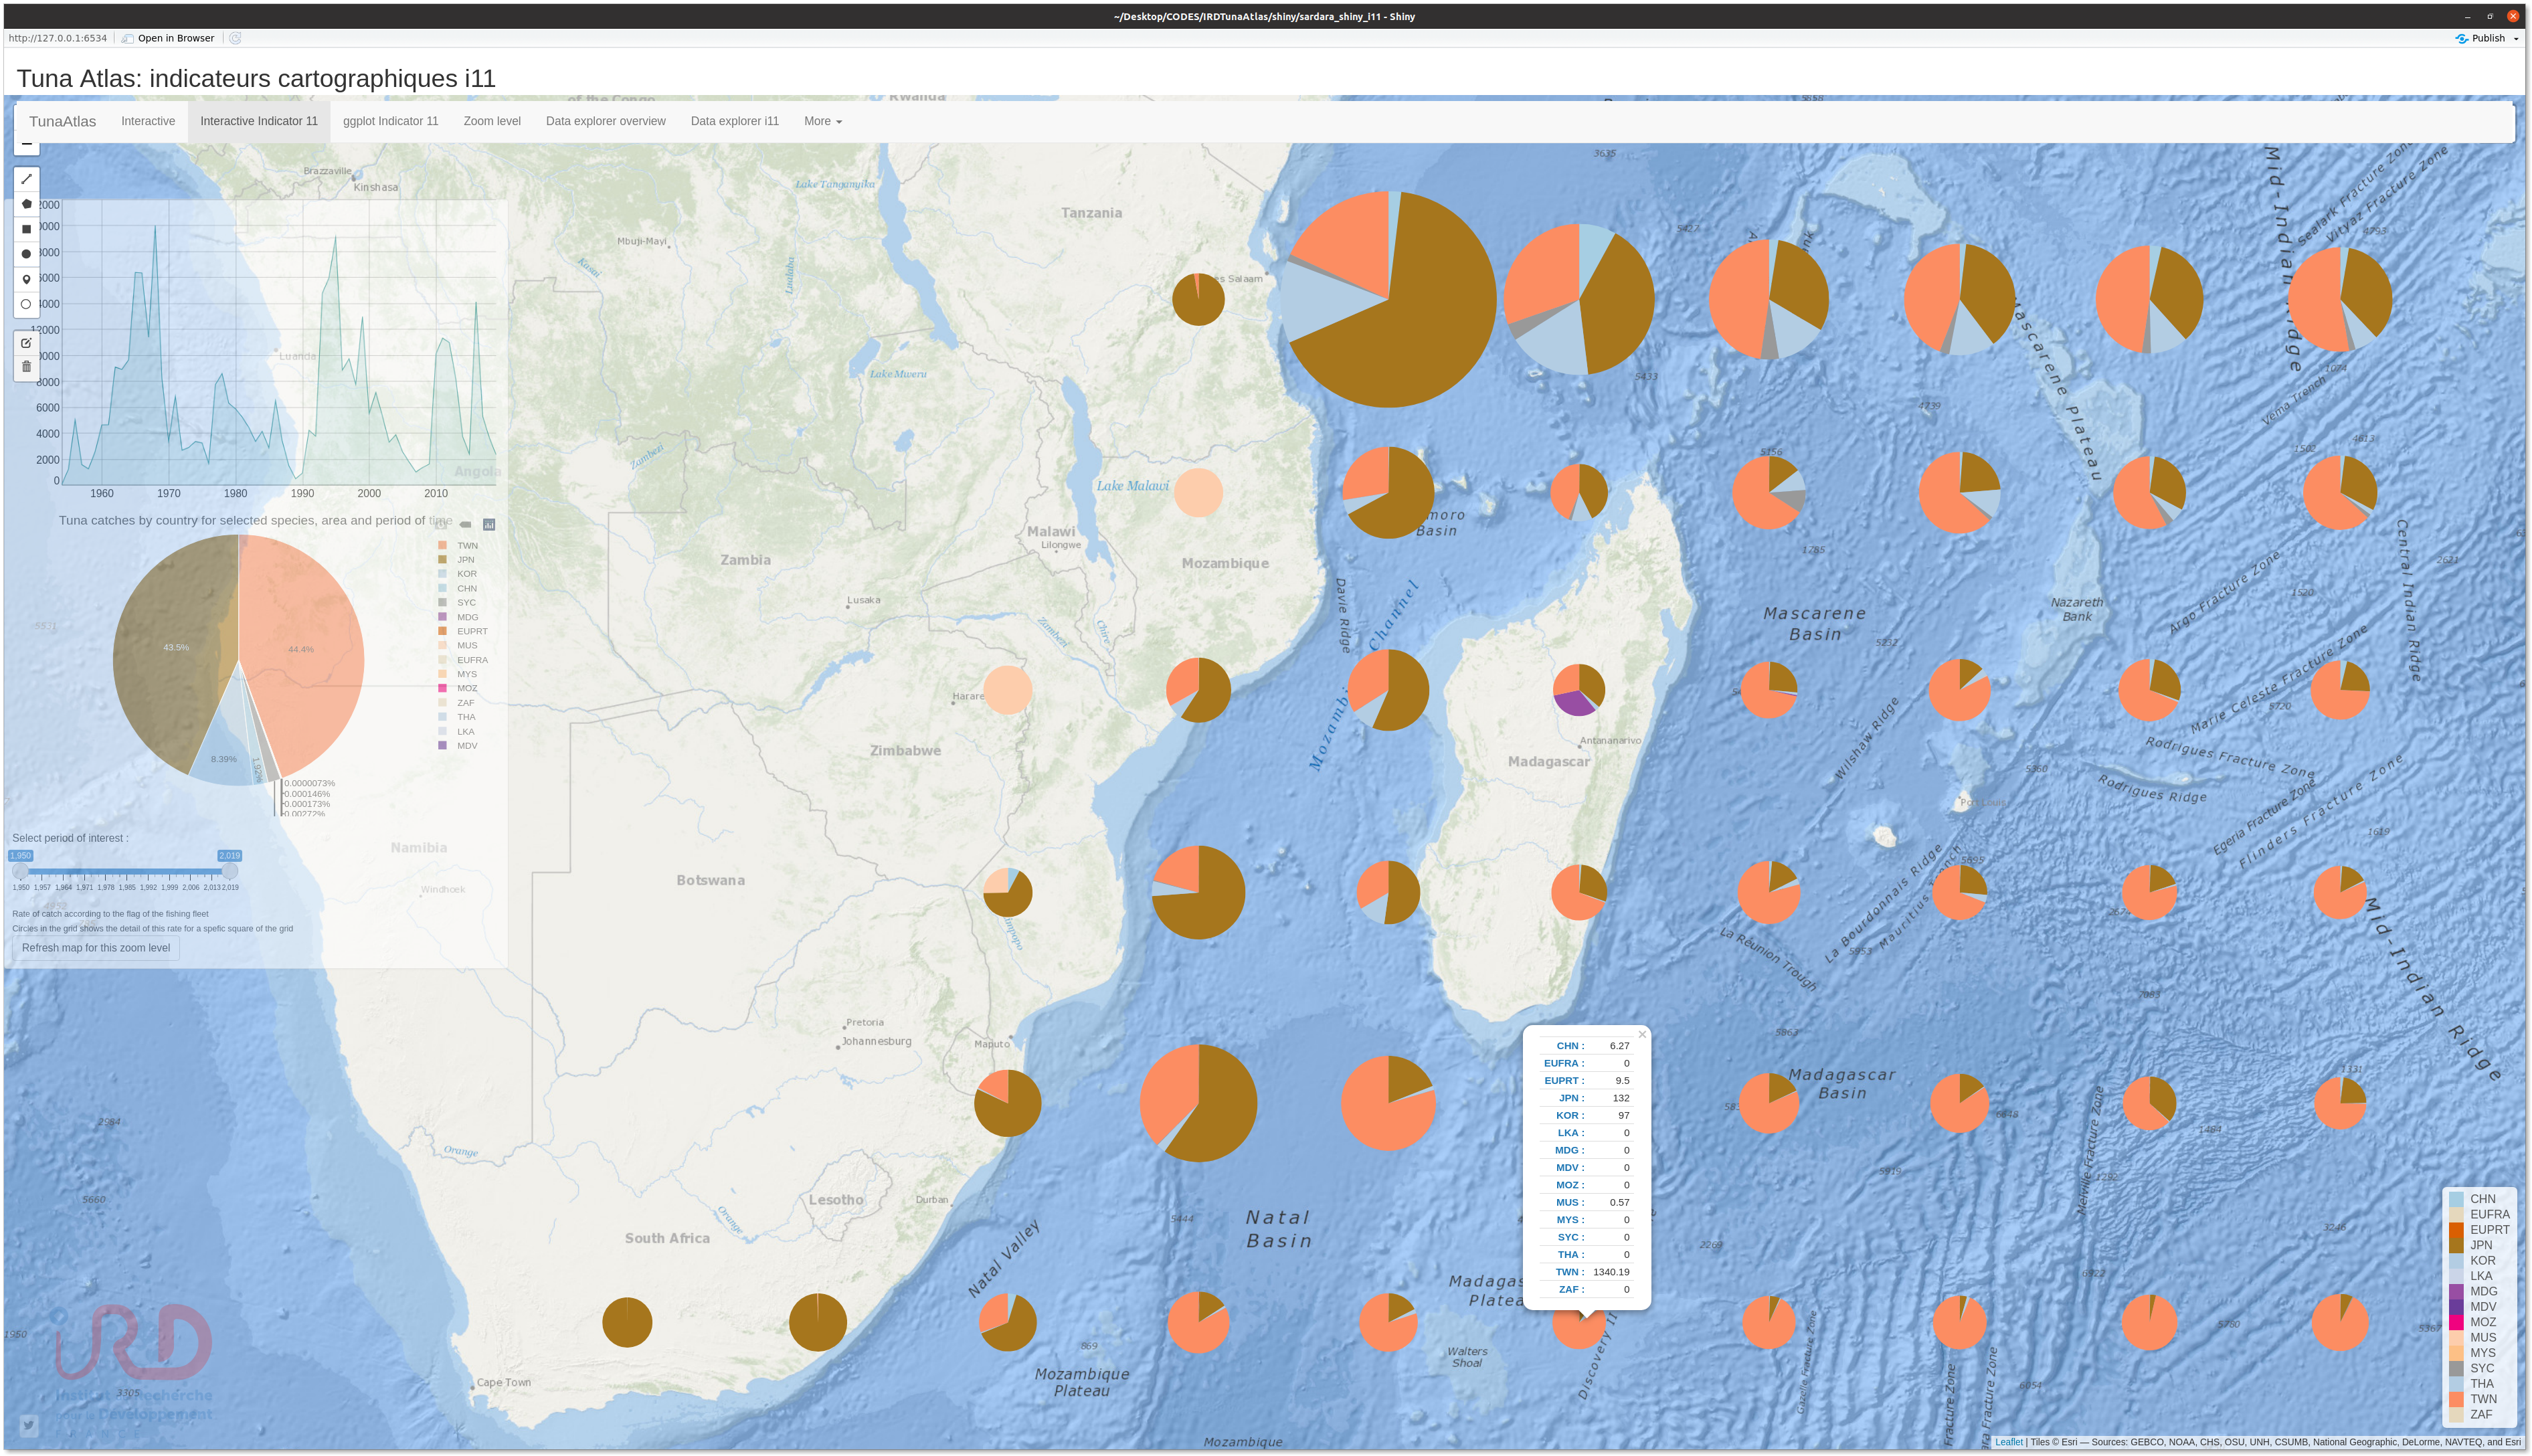
Task: Select the draw rectangle tool
Action: (x=27, y=229)
